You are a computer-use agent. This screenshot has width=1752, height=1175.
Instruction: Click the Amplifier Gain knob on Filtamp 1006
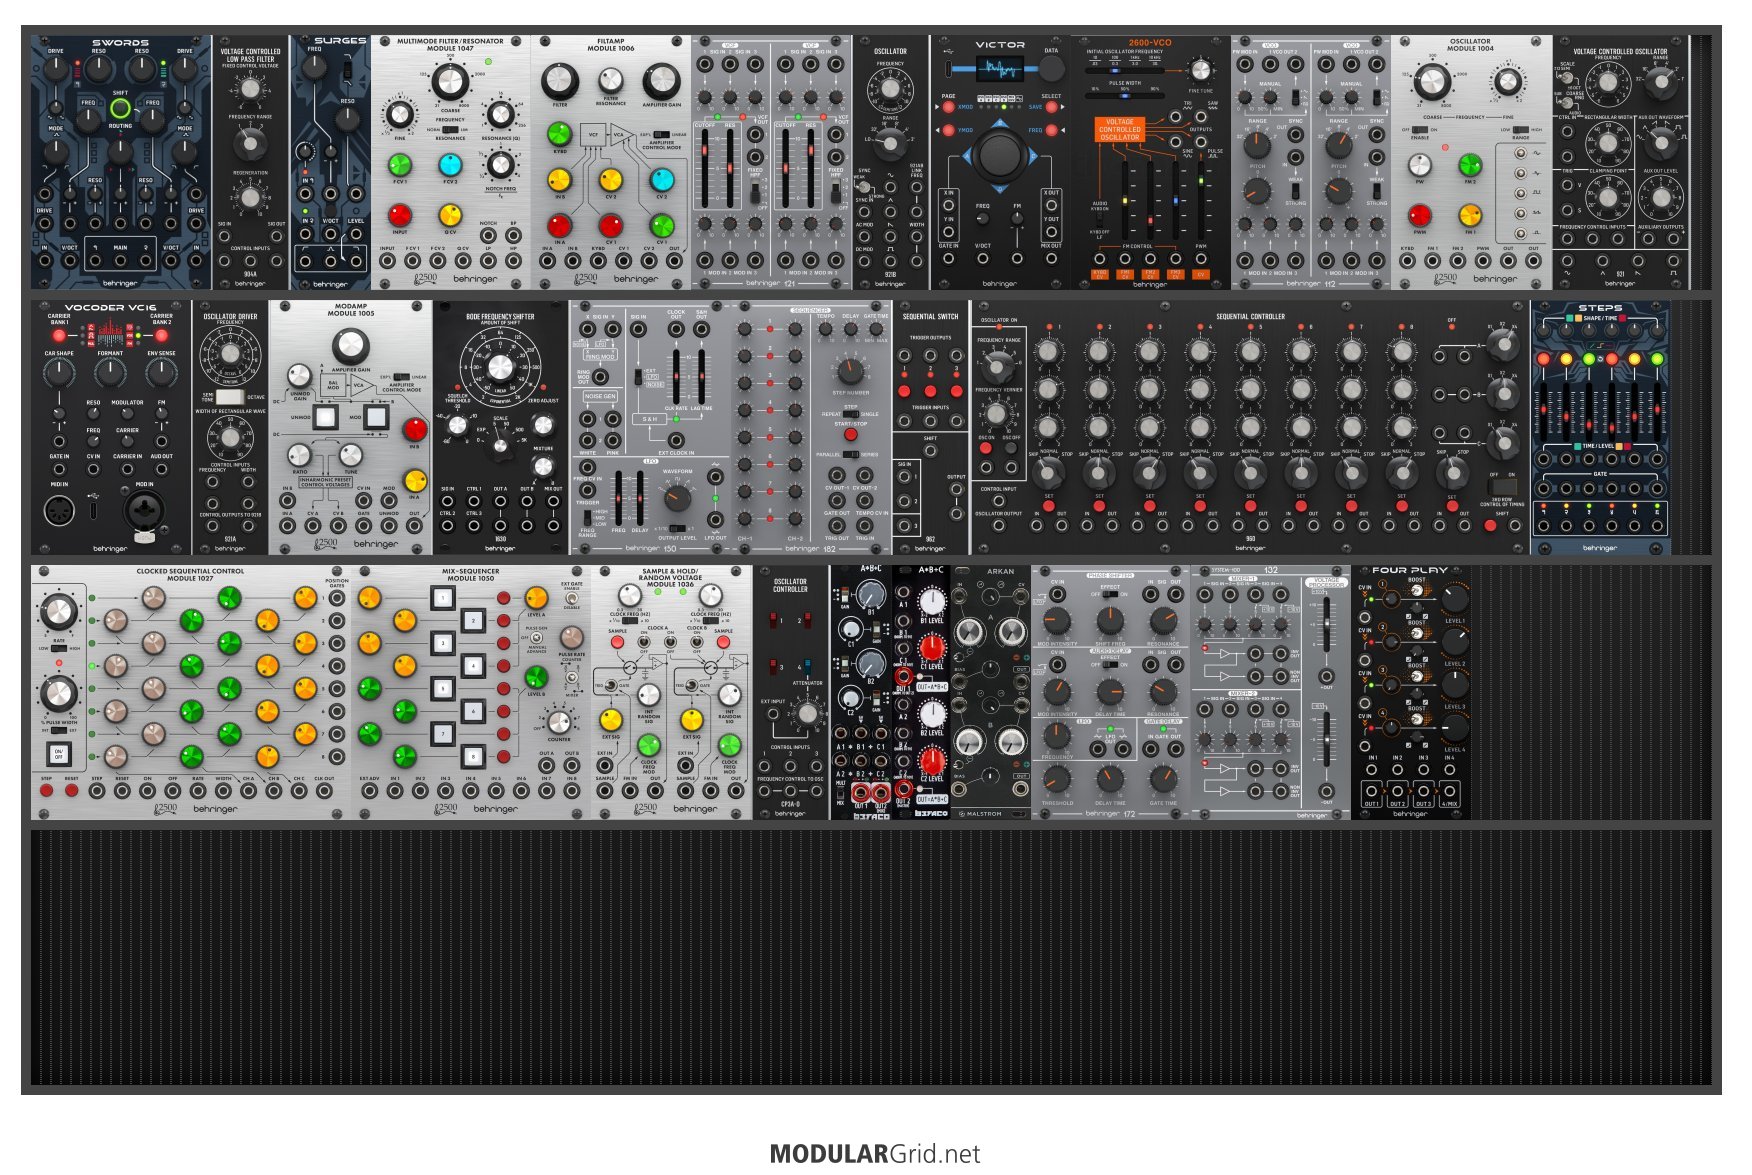click(x=661, y=81)
